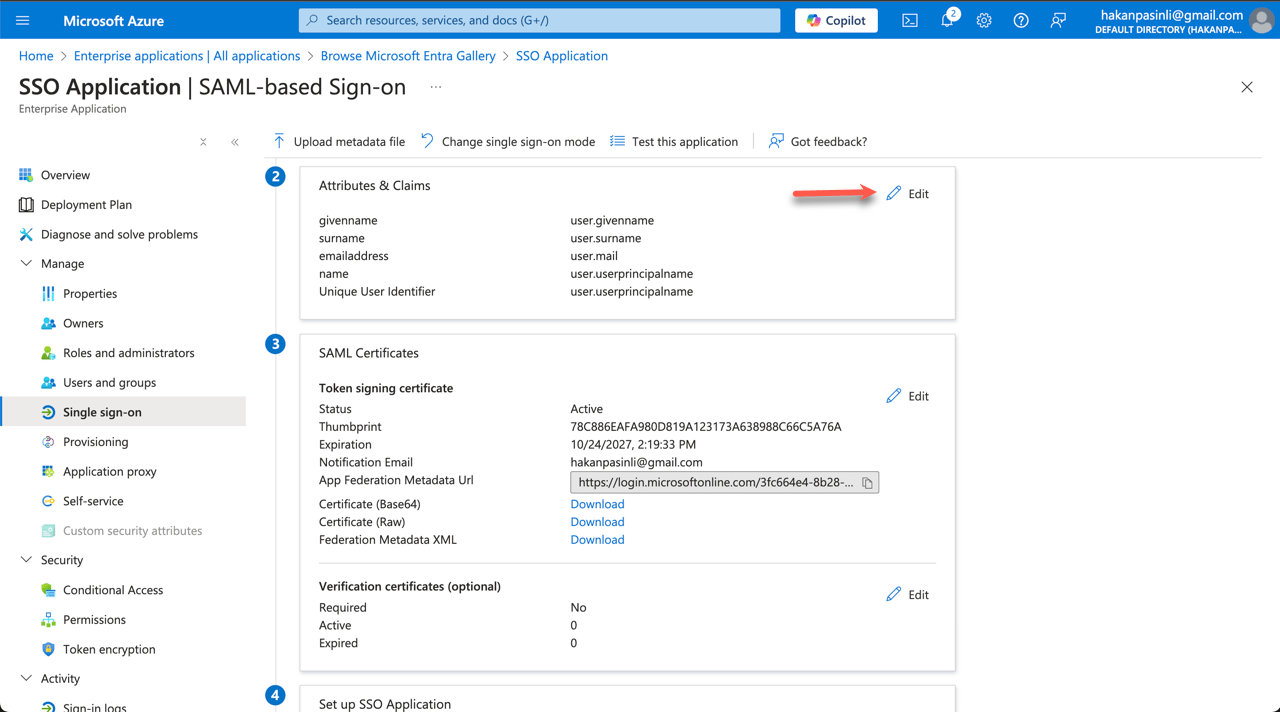Viewport: 1280px width, 712px height.
Task: Open the settings gear
Action: [983, 20]
